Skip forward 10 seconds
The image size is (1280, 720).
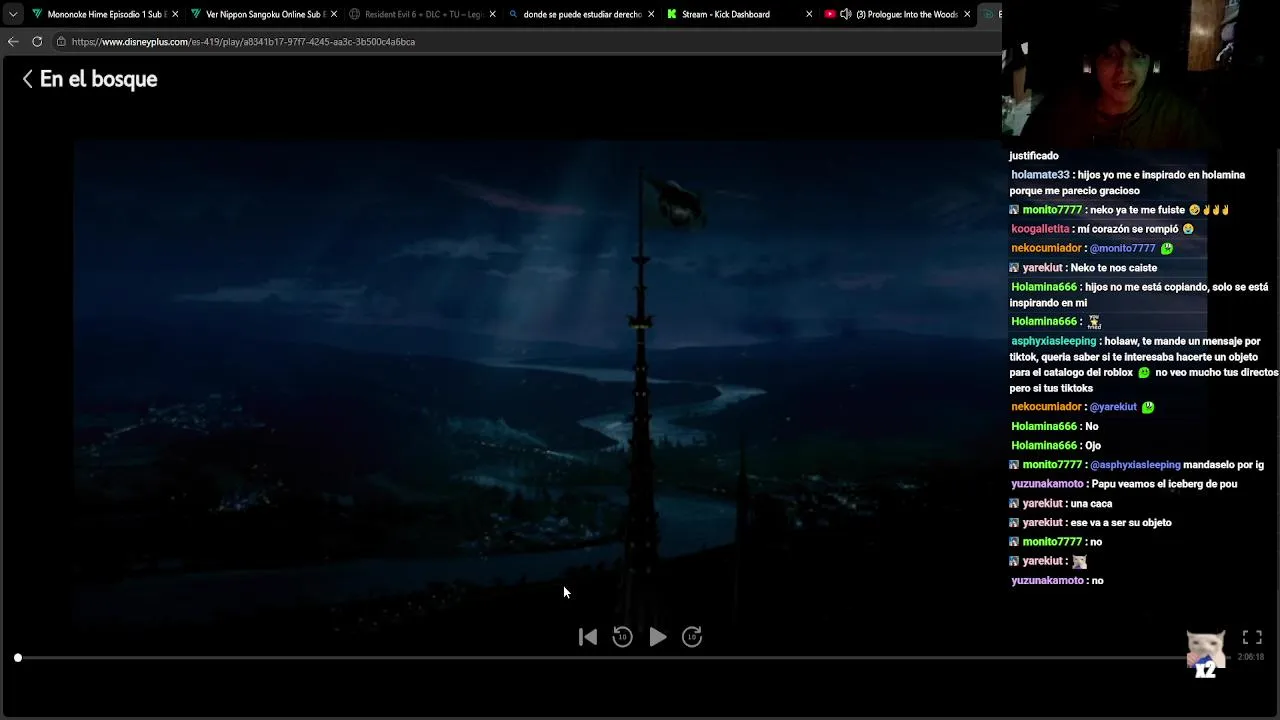tap(692, 637)
